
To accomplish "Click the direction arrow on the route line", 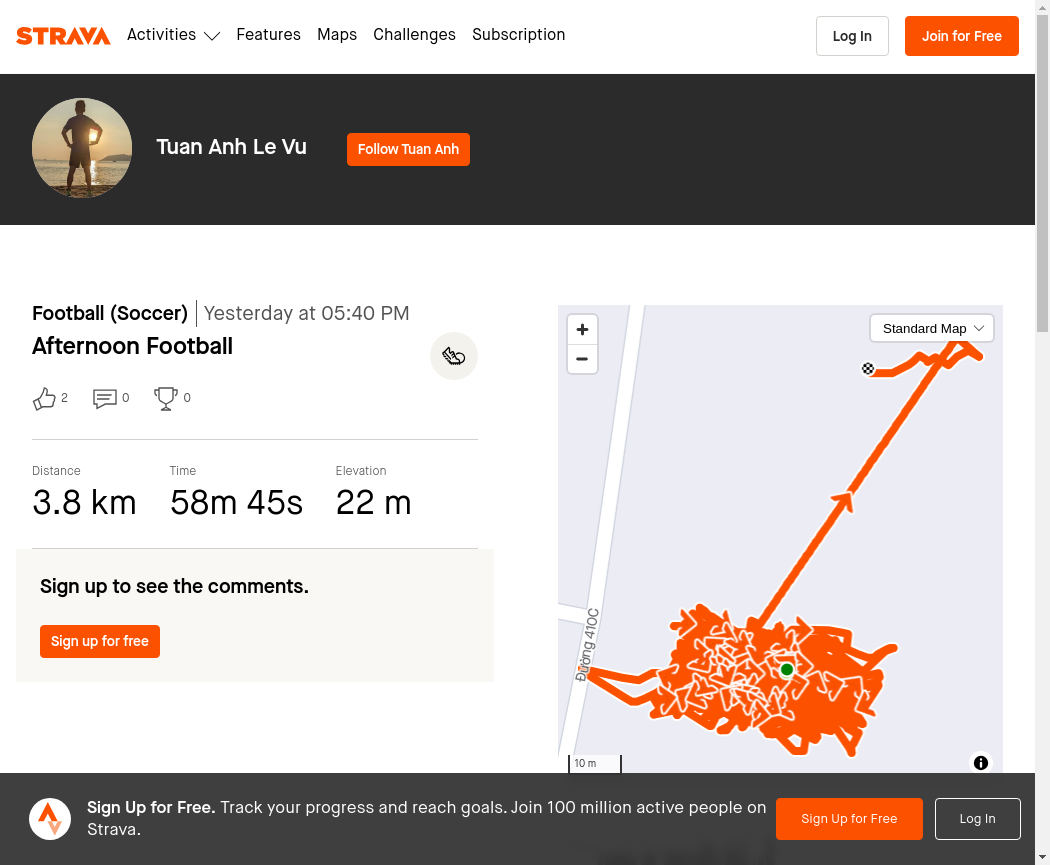I will click(x=843, y=501).
